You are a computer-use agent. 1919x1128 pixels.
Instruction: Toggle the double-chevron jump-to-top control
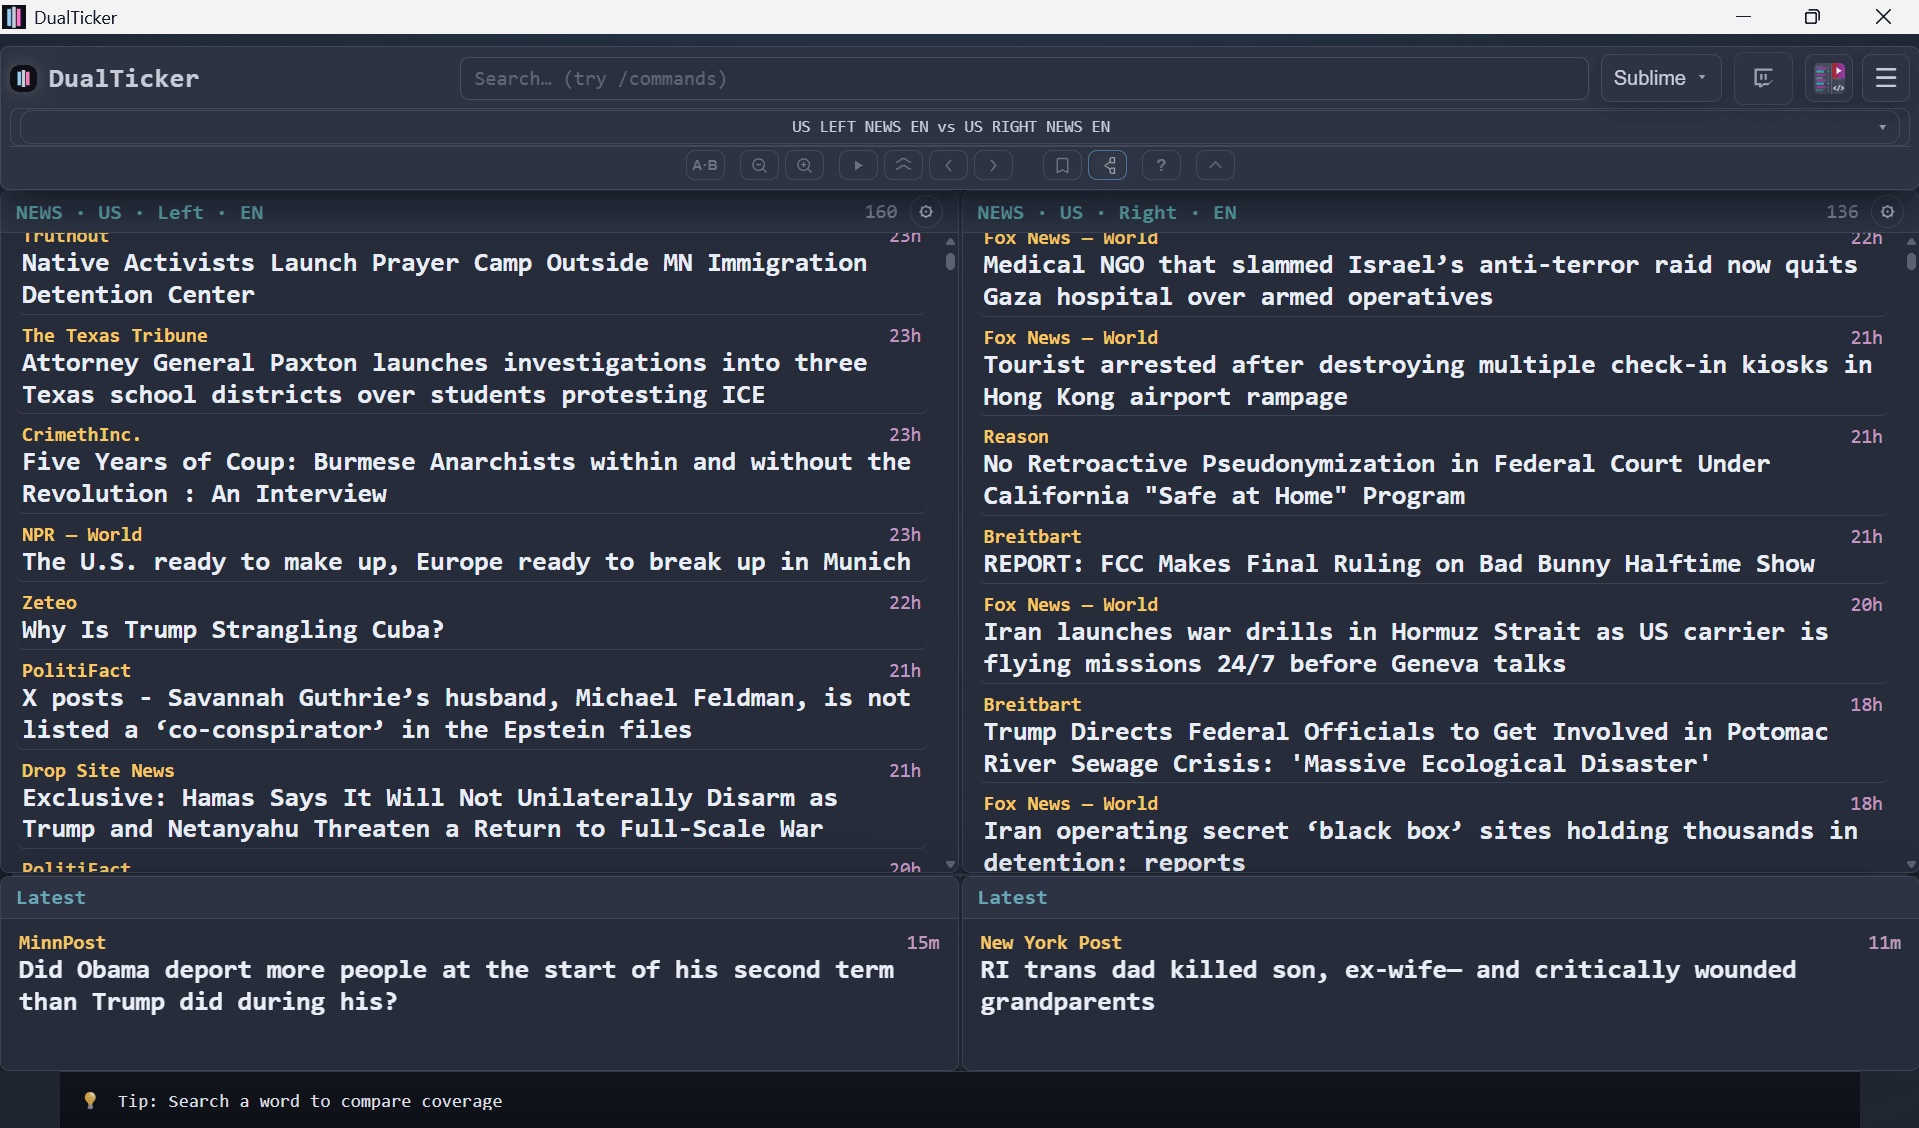(x=902, y=165)
